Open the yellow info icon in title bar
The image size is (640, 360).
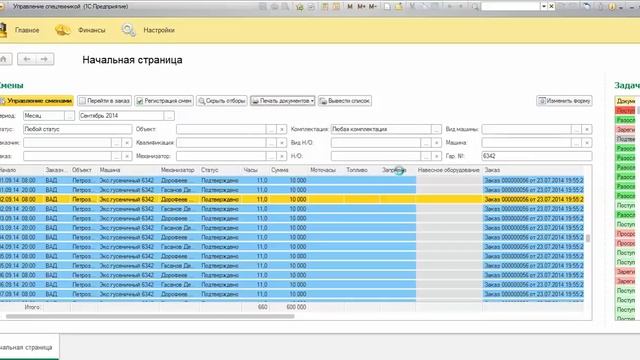[x=611, y=7]
